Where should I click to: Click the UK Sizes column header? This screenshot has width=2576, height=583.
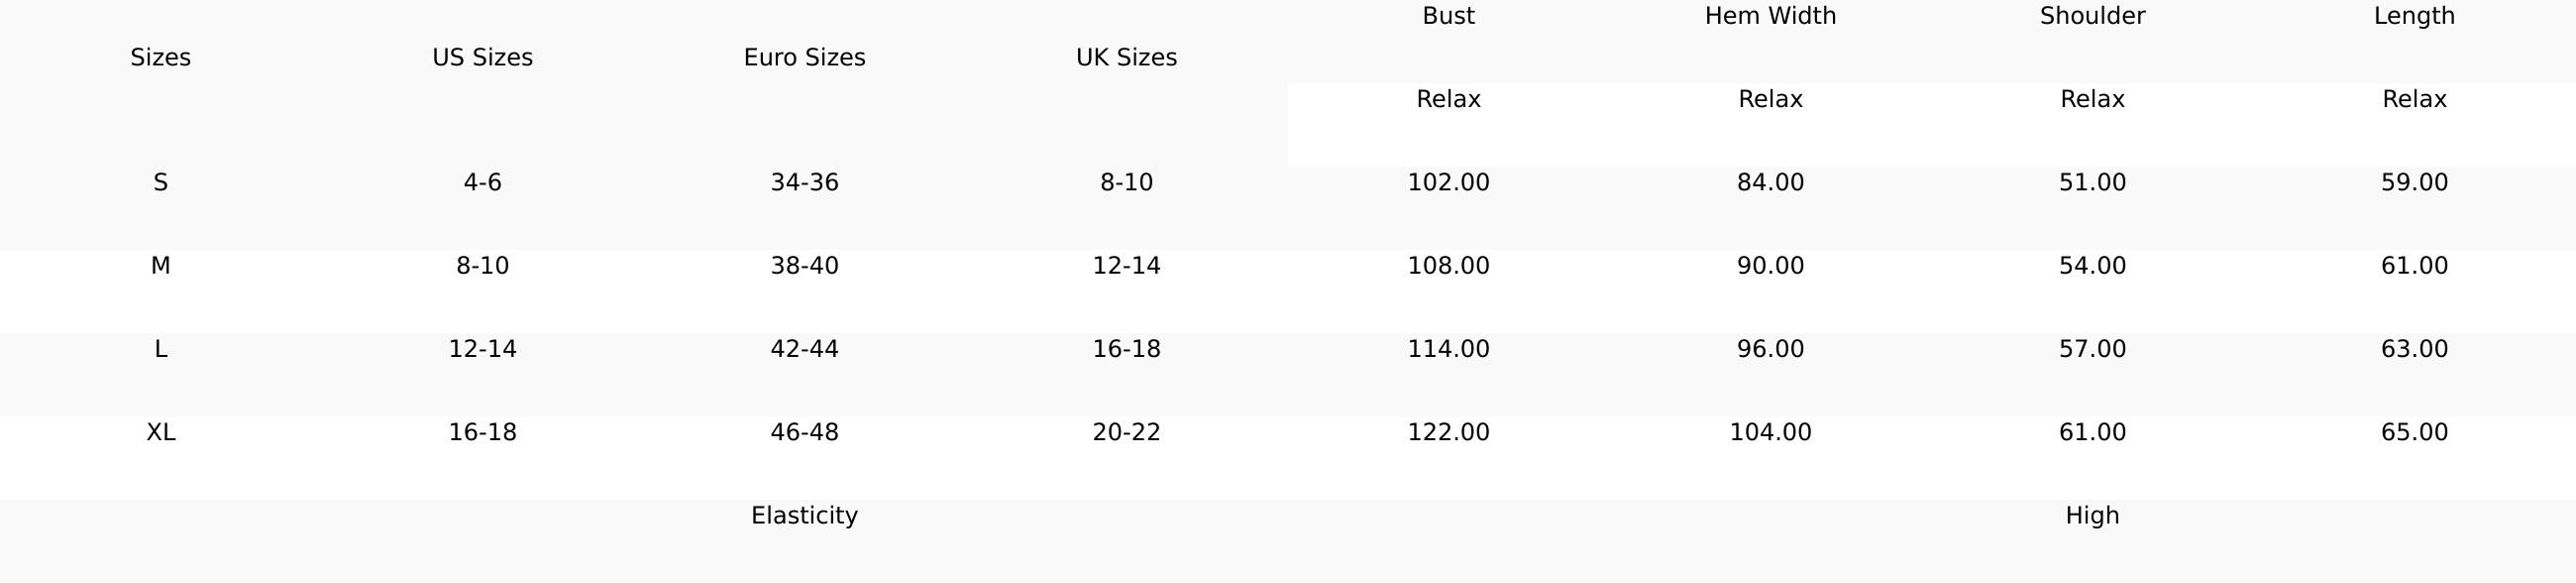(x=1126, y=58)
